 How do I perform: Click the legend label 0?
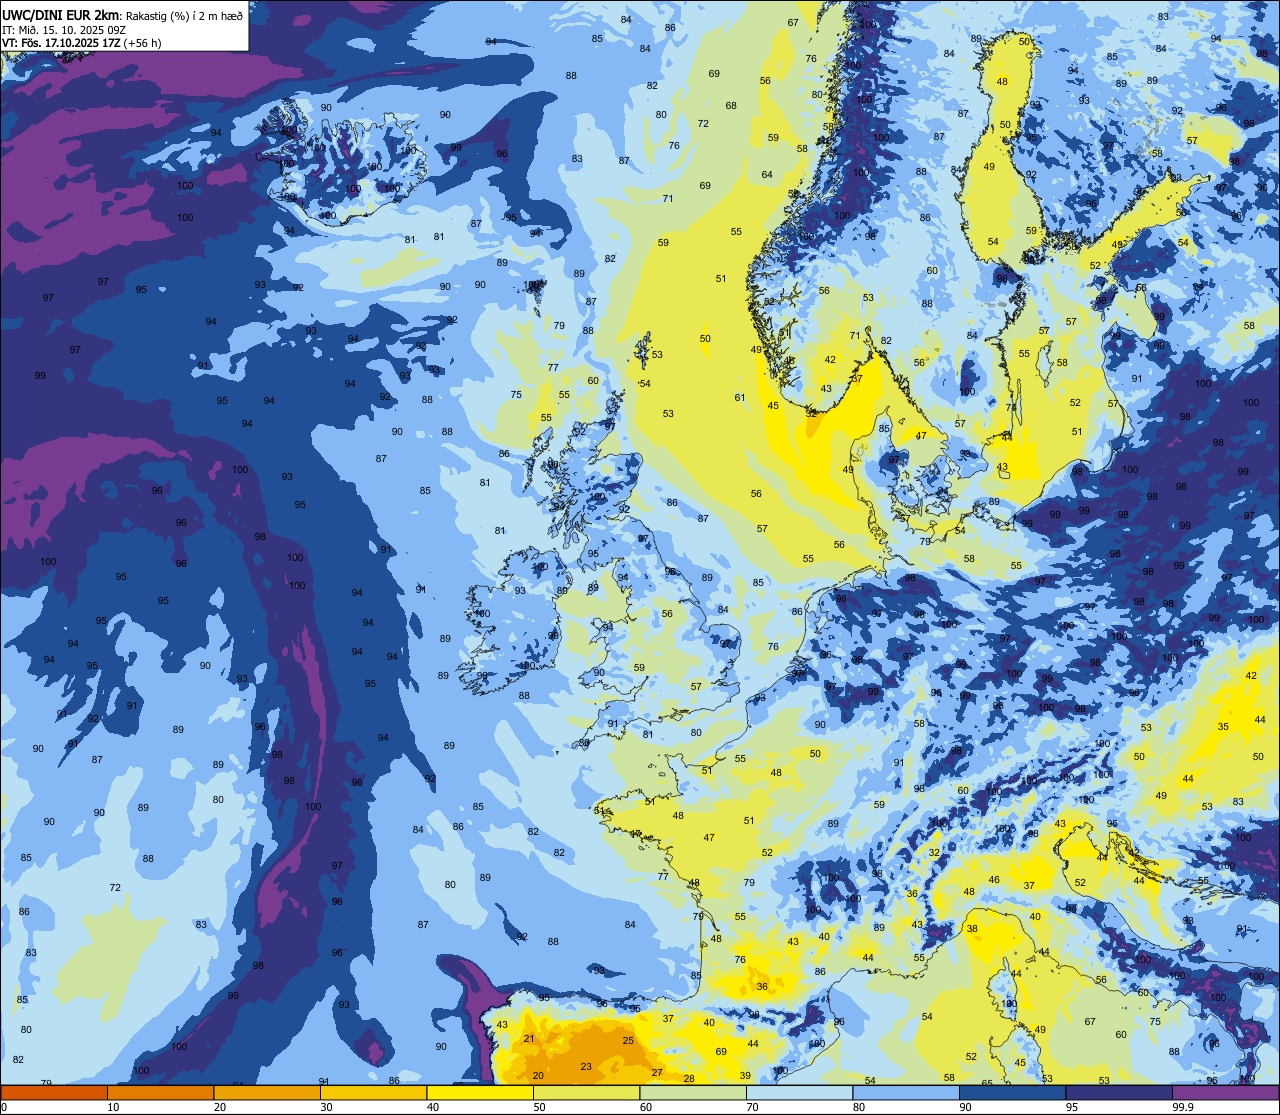[4, 1107]
